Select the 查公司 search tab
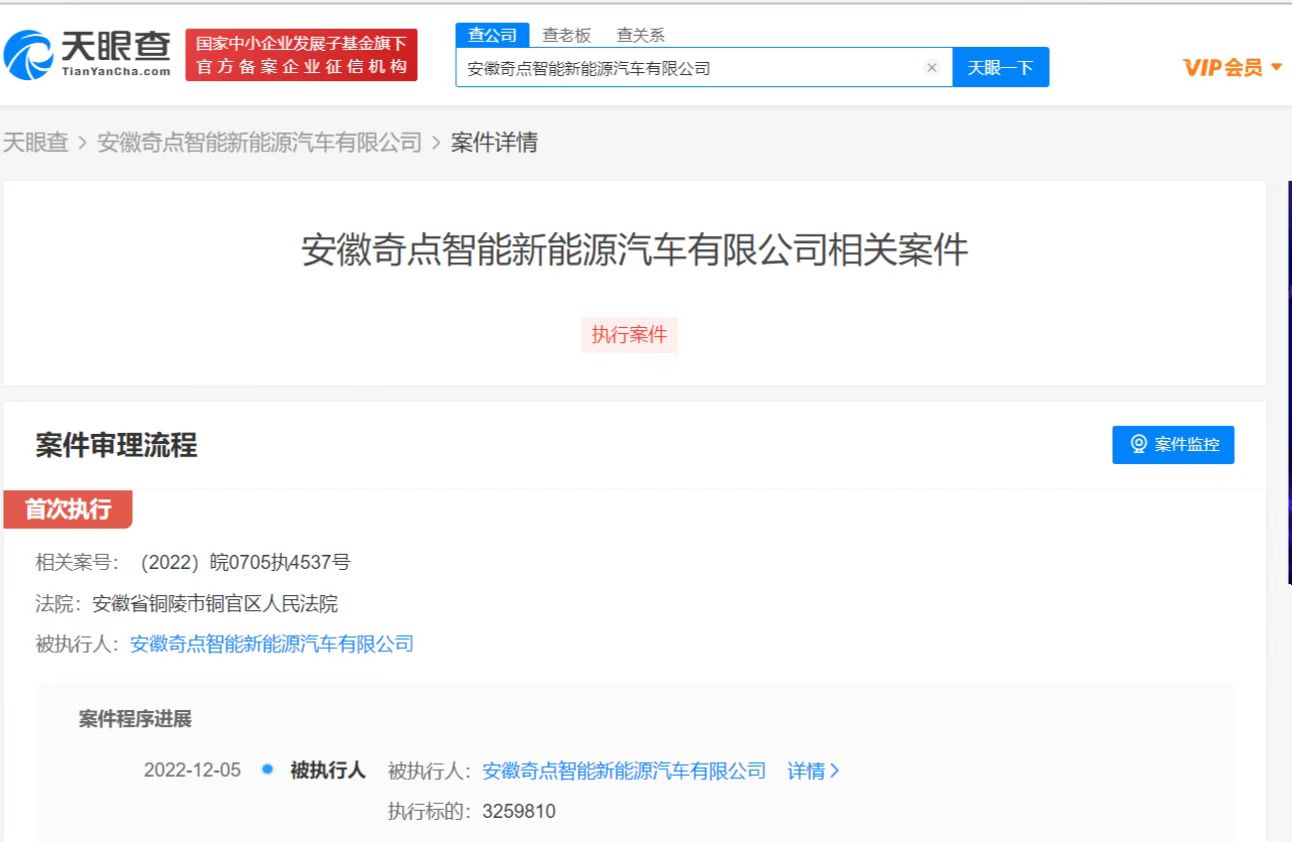The width and height of the screenshot is (1292, 842). coord(493,35)
